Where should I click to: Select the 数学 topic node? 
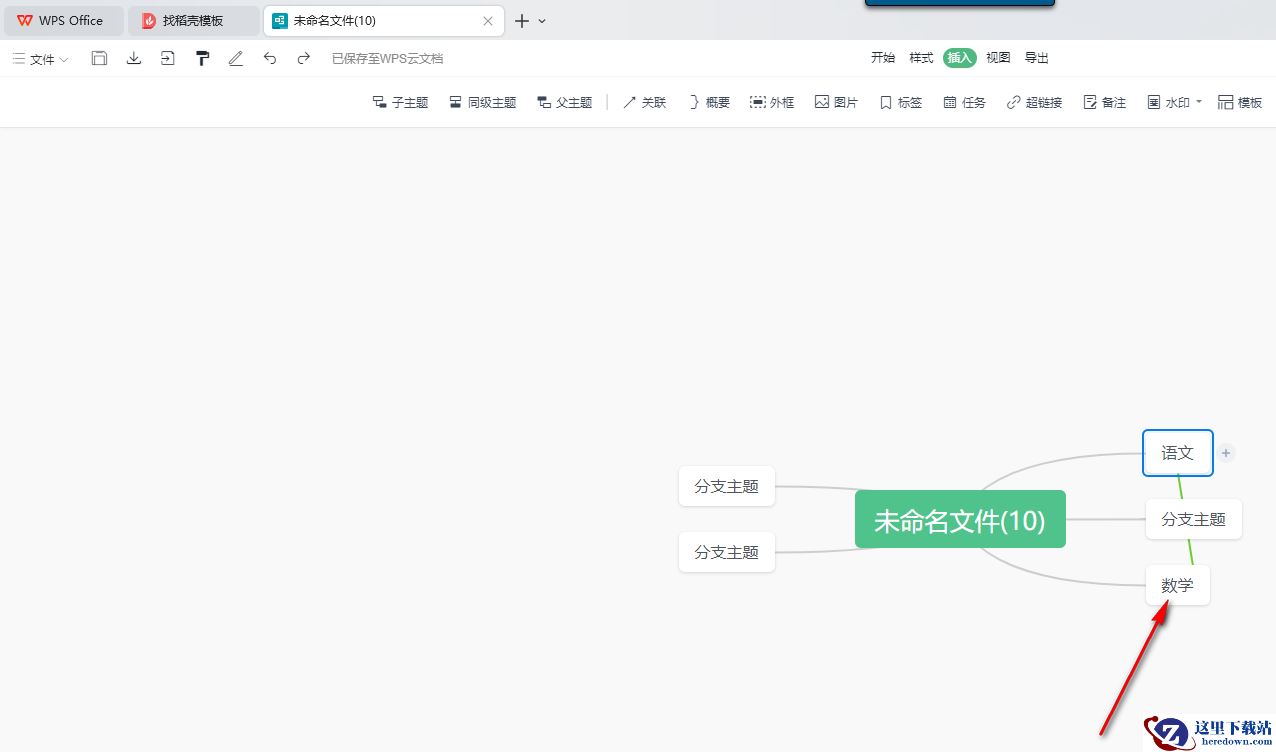click(x=1178, y=585)
